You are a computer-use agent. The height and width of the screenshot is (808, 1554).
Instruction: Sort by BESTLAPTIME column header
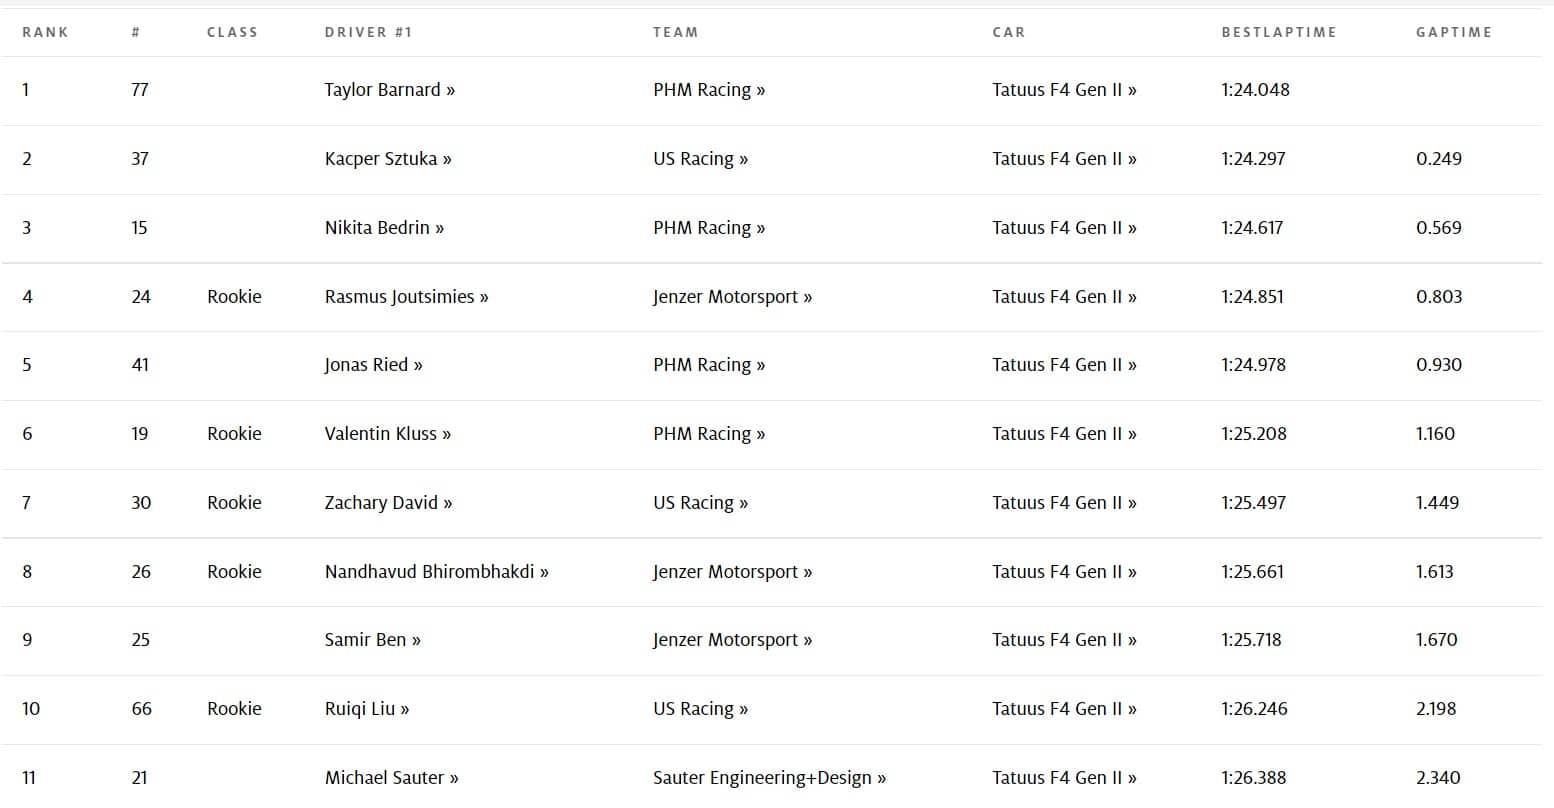click(x=1278, y=32)
